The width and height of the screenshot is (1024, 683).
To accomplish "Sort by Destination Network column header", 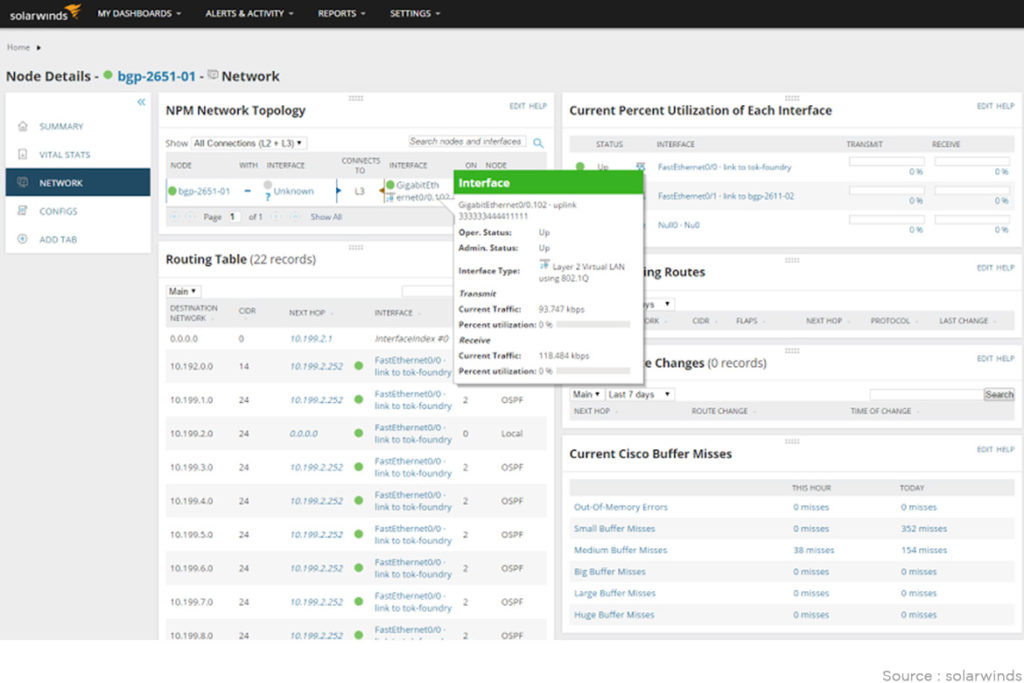I will click(x=193, y=313).
